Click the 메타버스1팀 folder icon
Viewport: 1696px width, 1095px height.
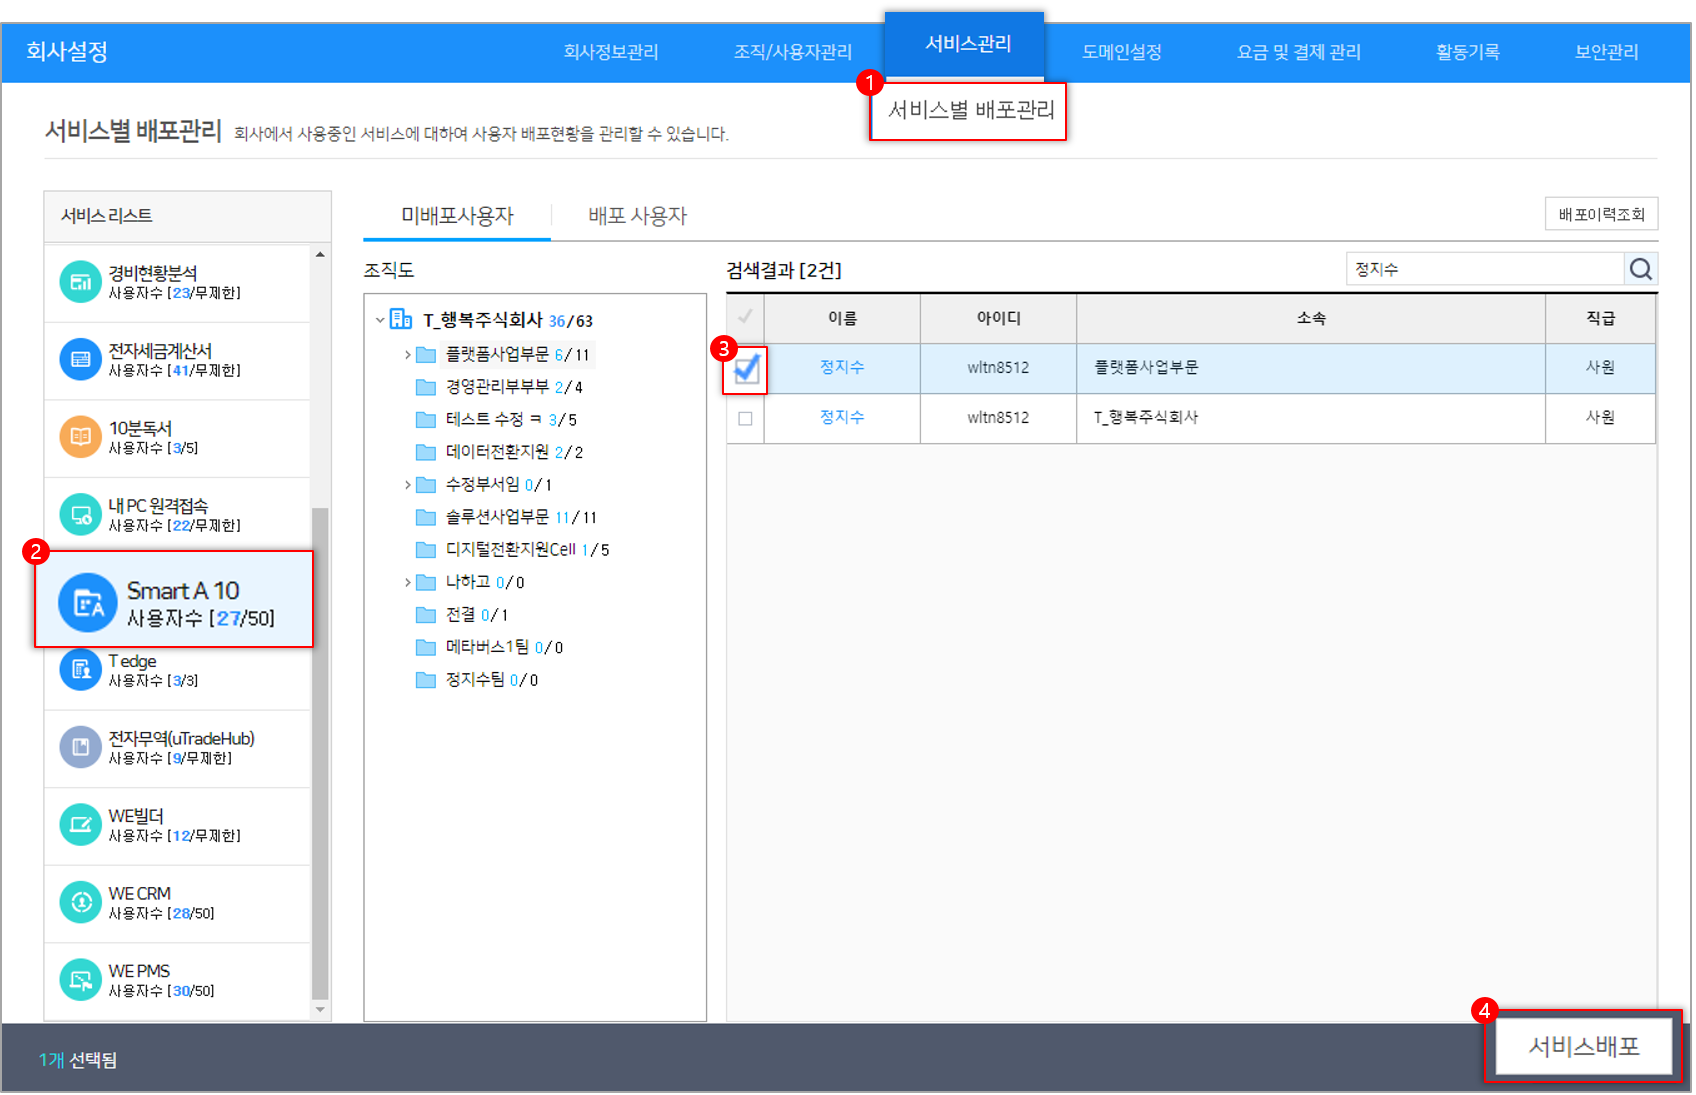426,647
